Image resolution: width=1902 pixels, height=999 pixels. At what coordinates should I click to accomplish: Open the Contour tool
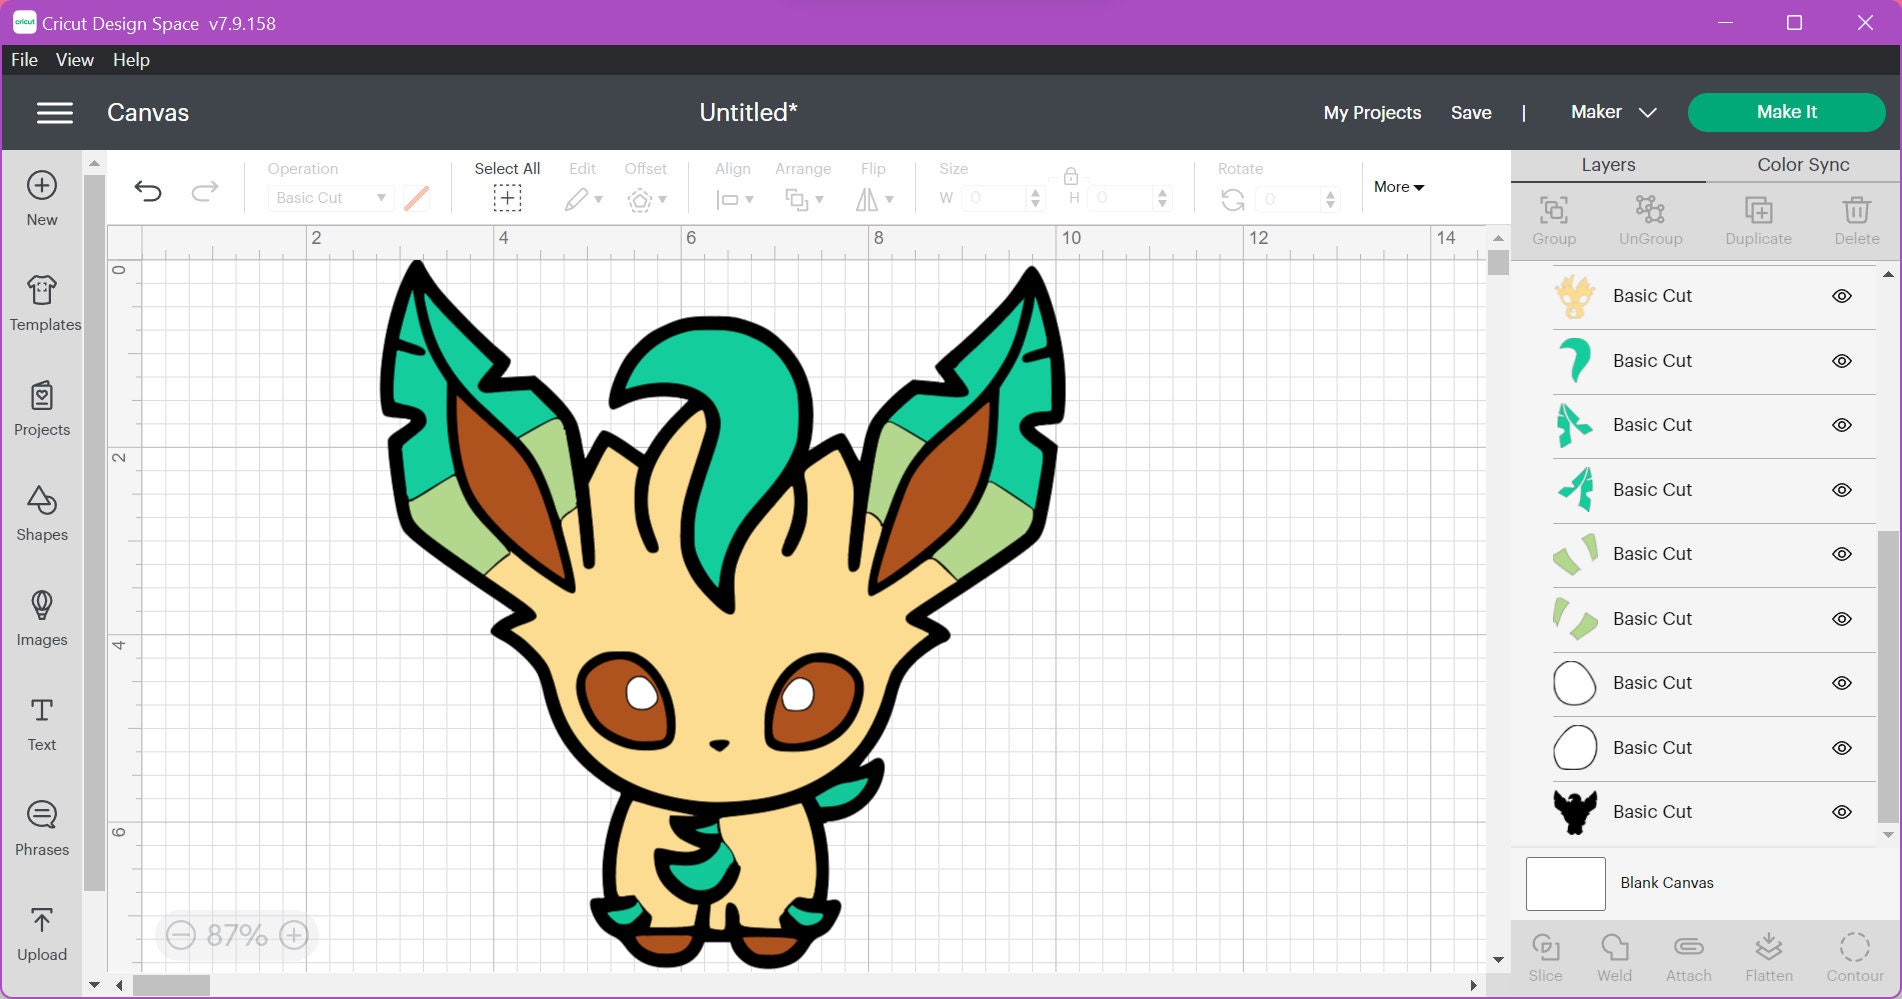1856,955
